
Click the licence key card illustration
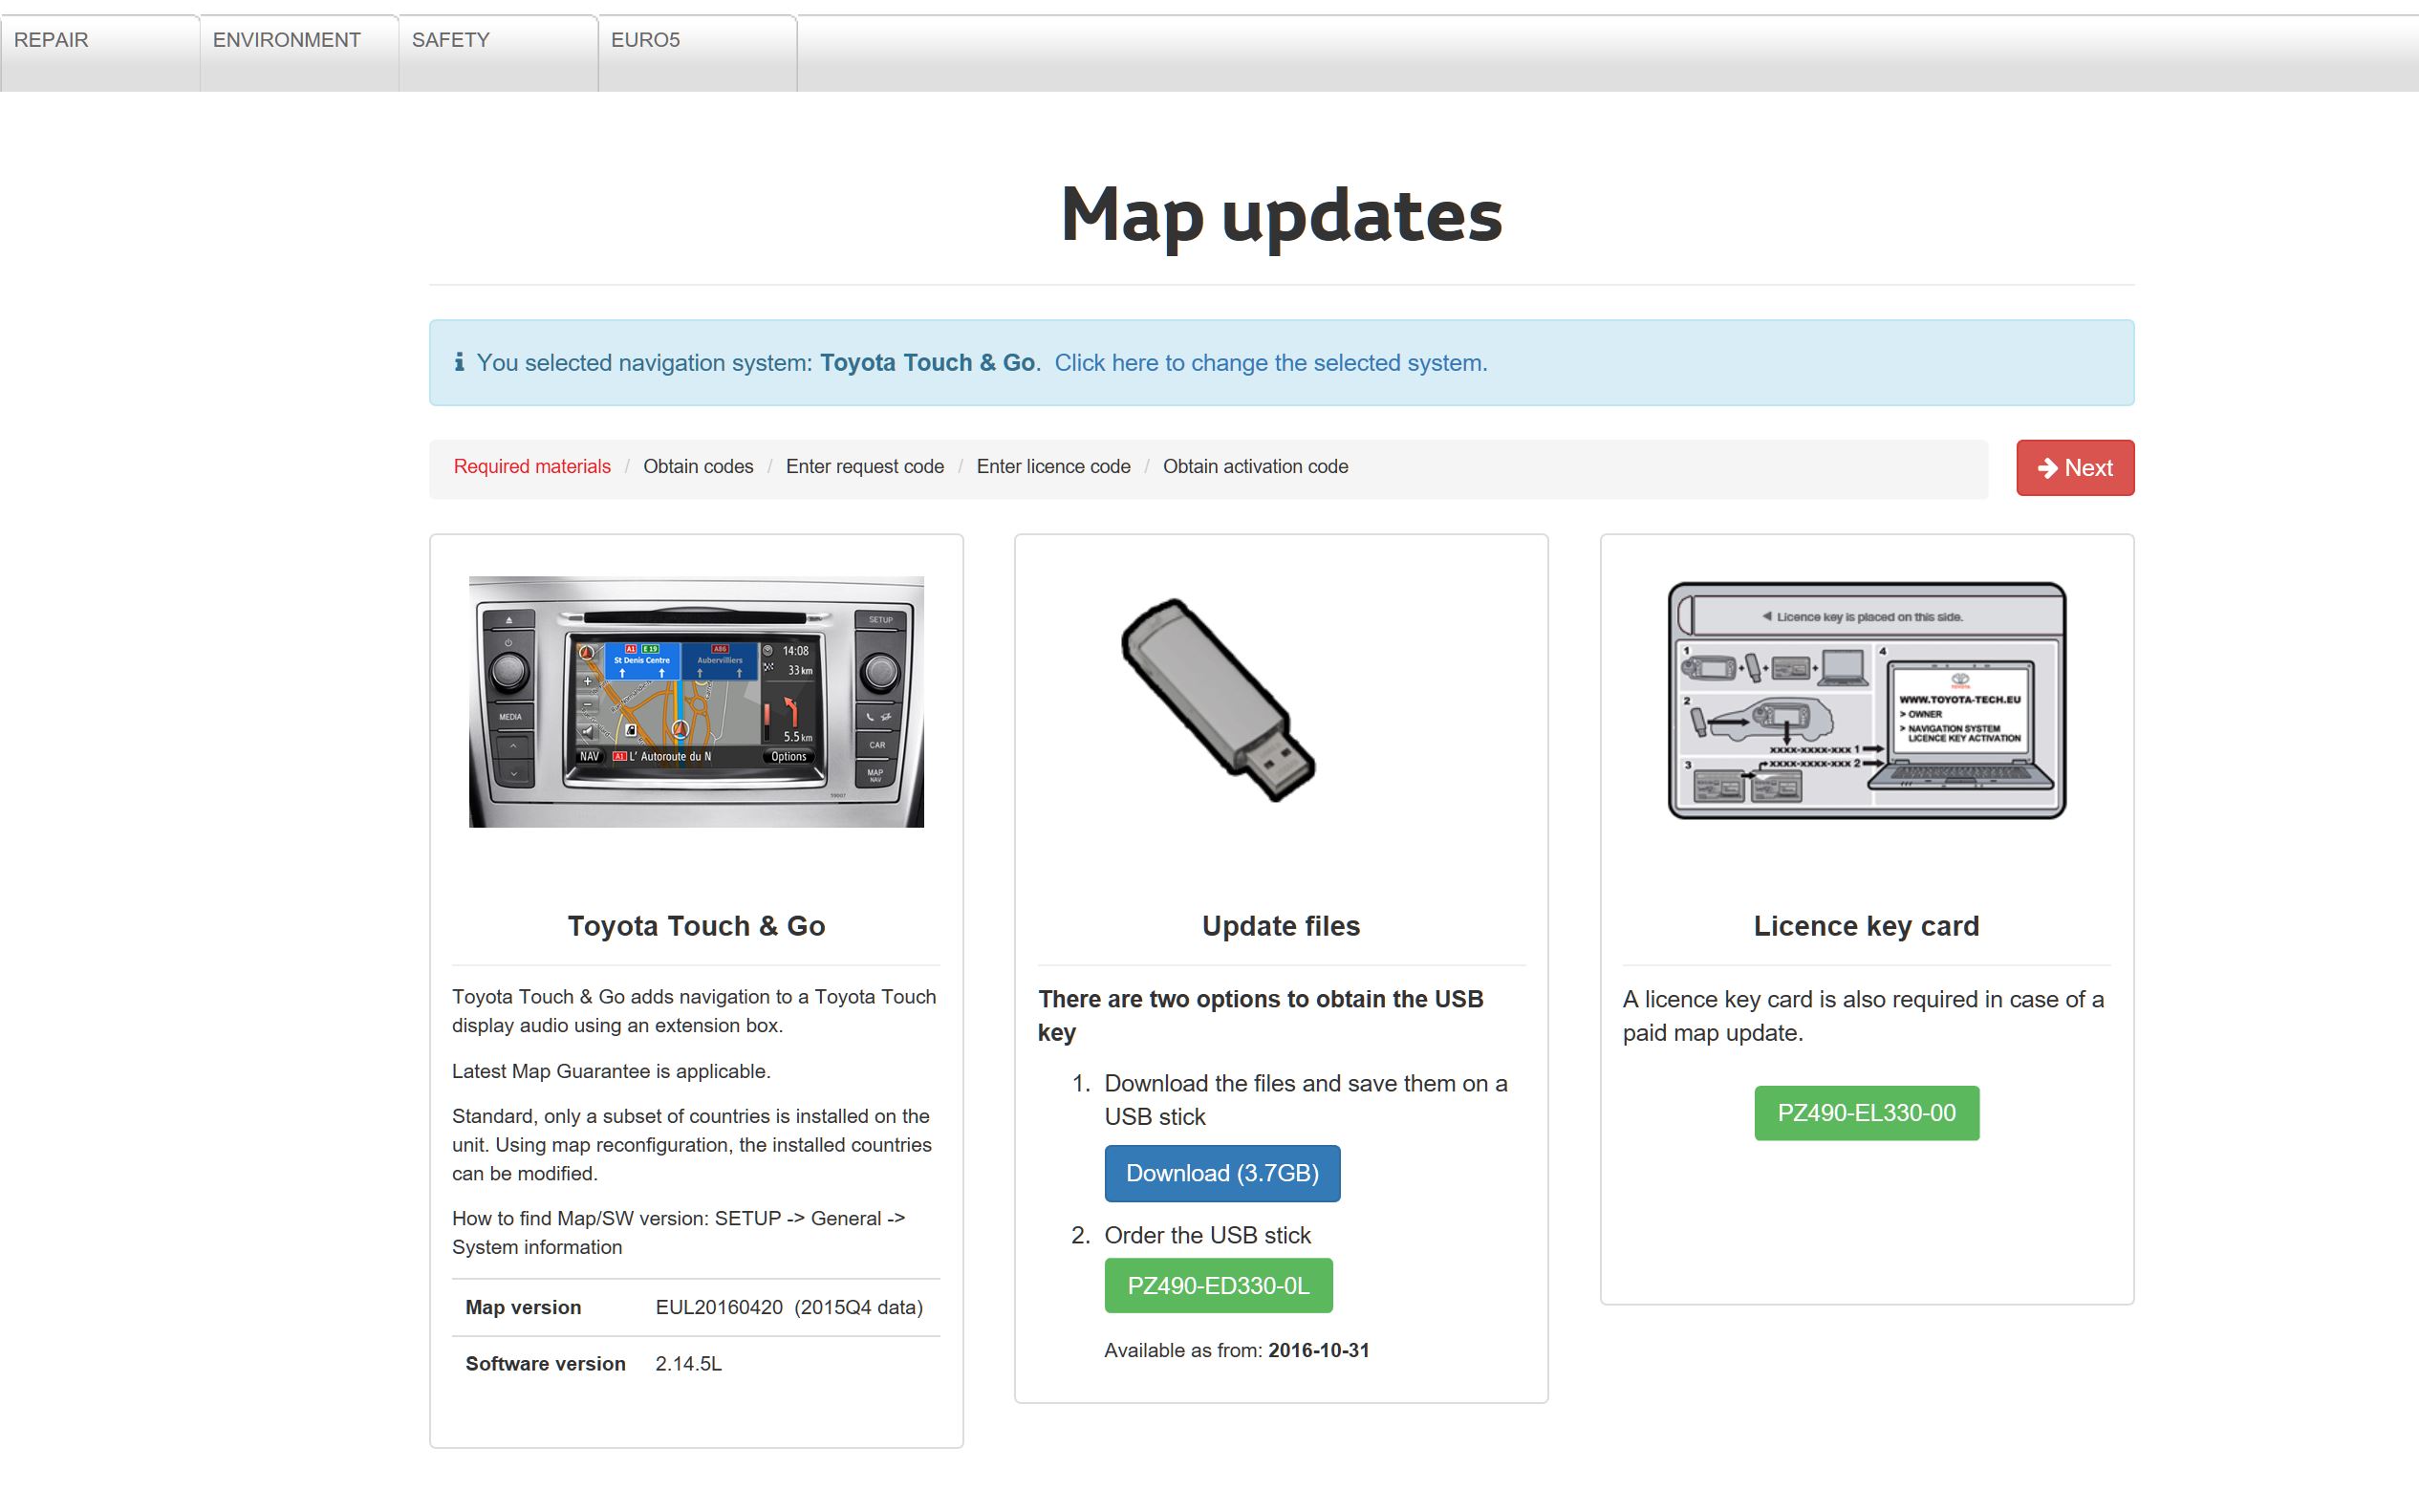[x=1866, y=701]
